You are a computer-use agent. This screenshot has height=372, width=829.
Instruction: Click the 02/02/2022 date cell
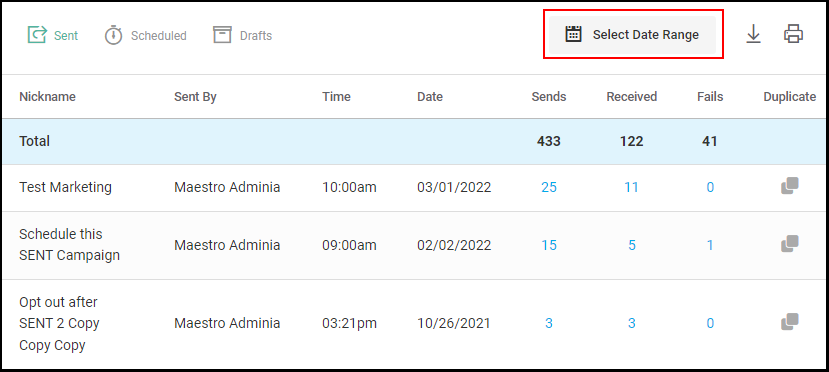pyautogui.click(x=454, y=245)
